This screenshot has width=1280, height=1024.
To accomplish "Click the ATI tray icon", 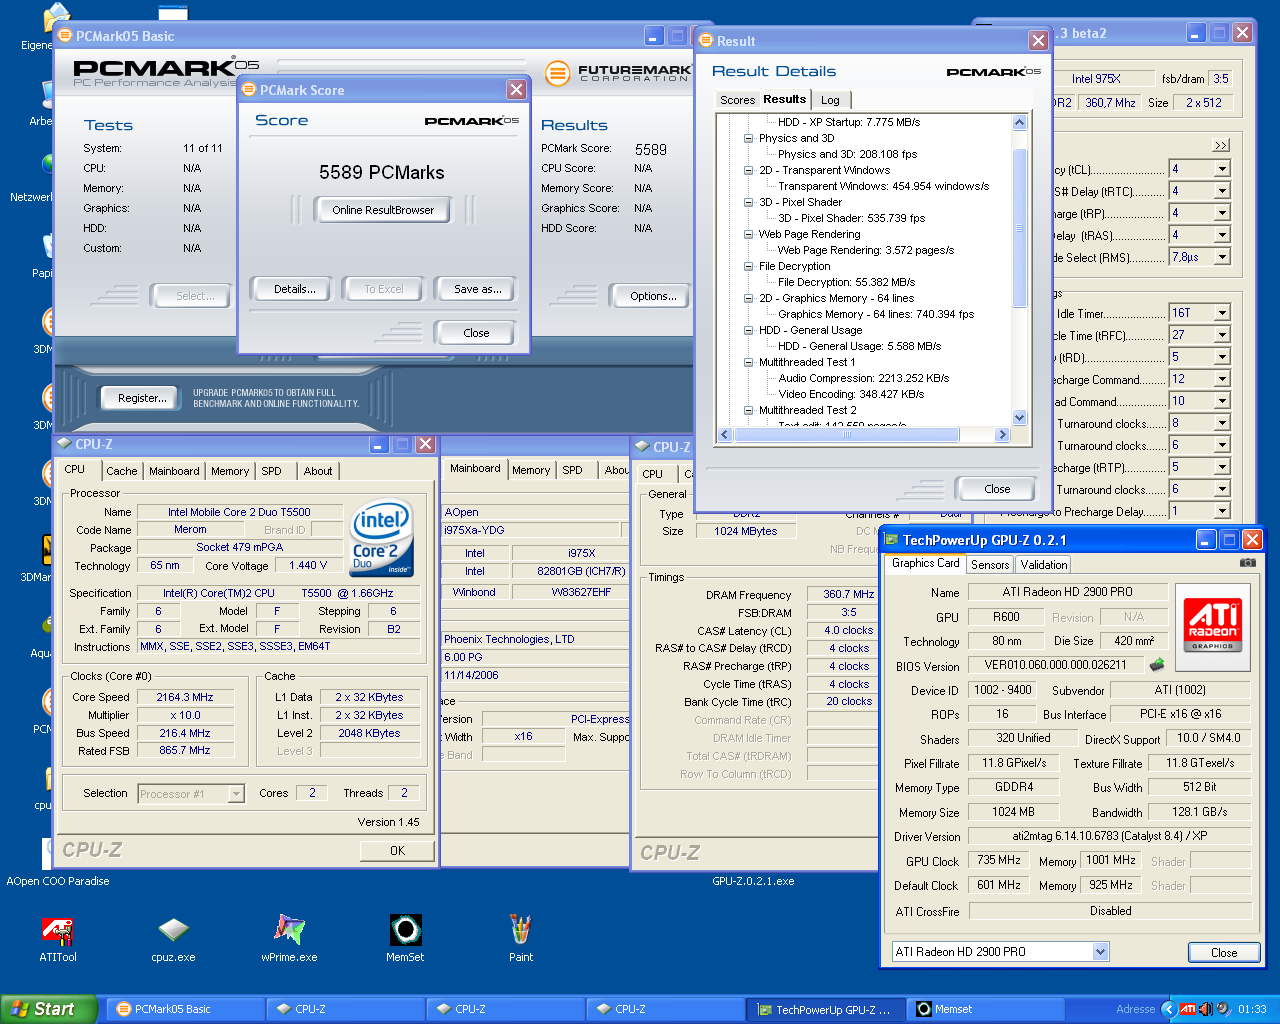I will (x=1187, y=1009).
